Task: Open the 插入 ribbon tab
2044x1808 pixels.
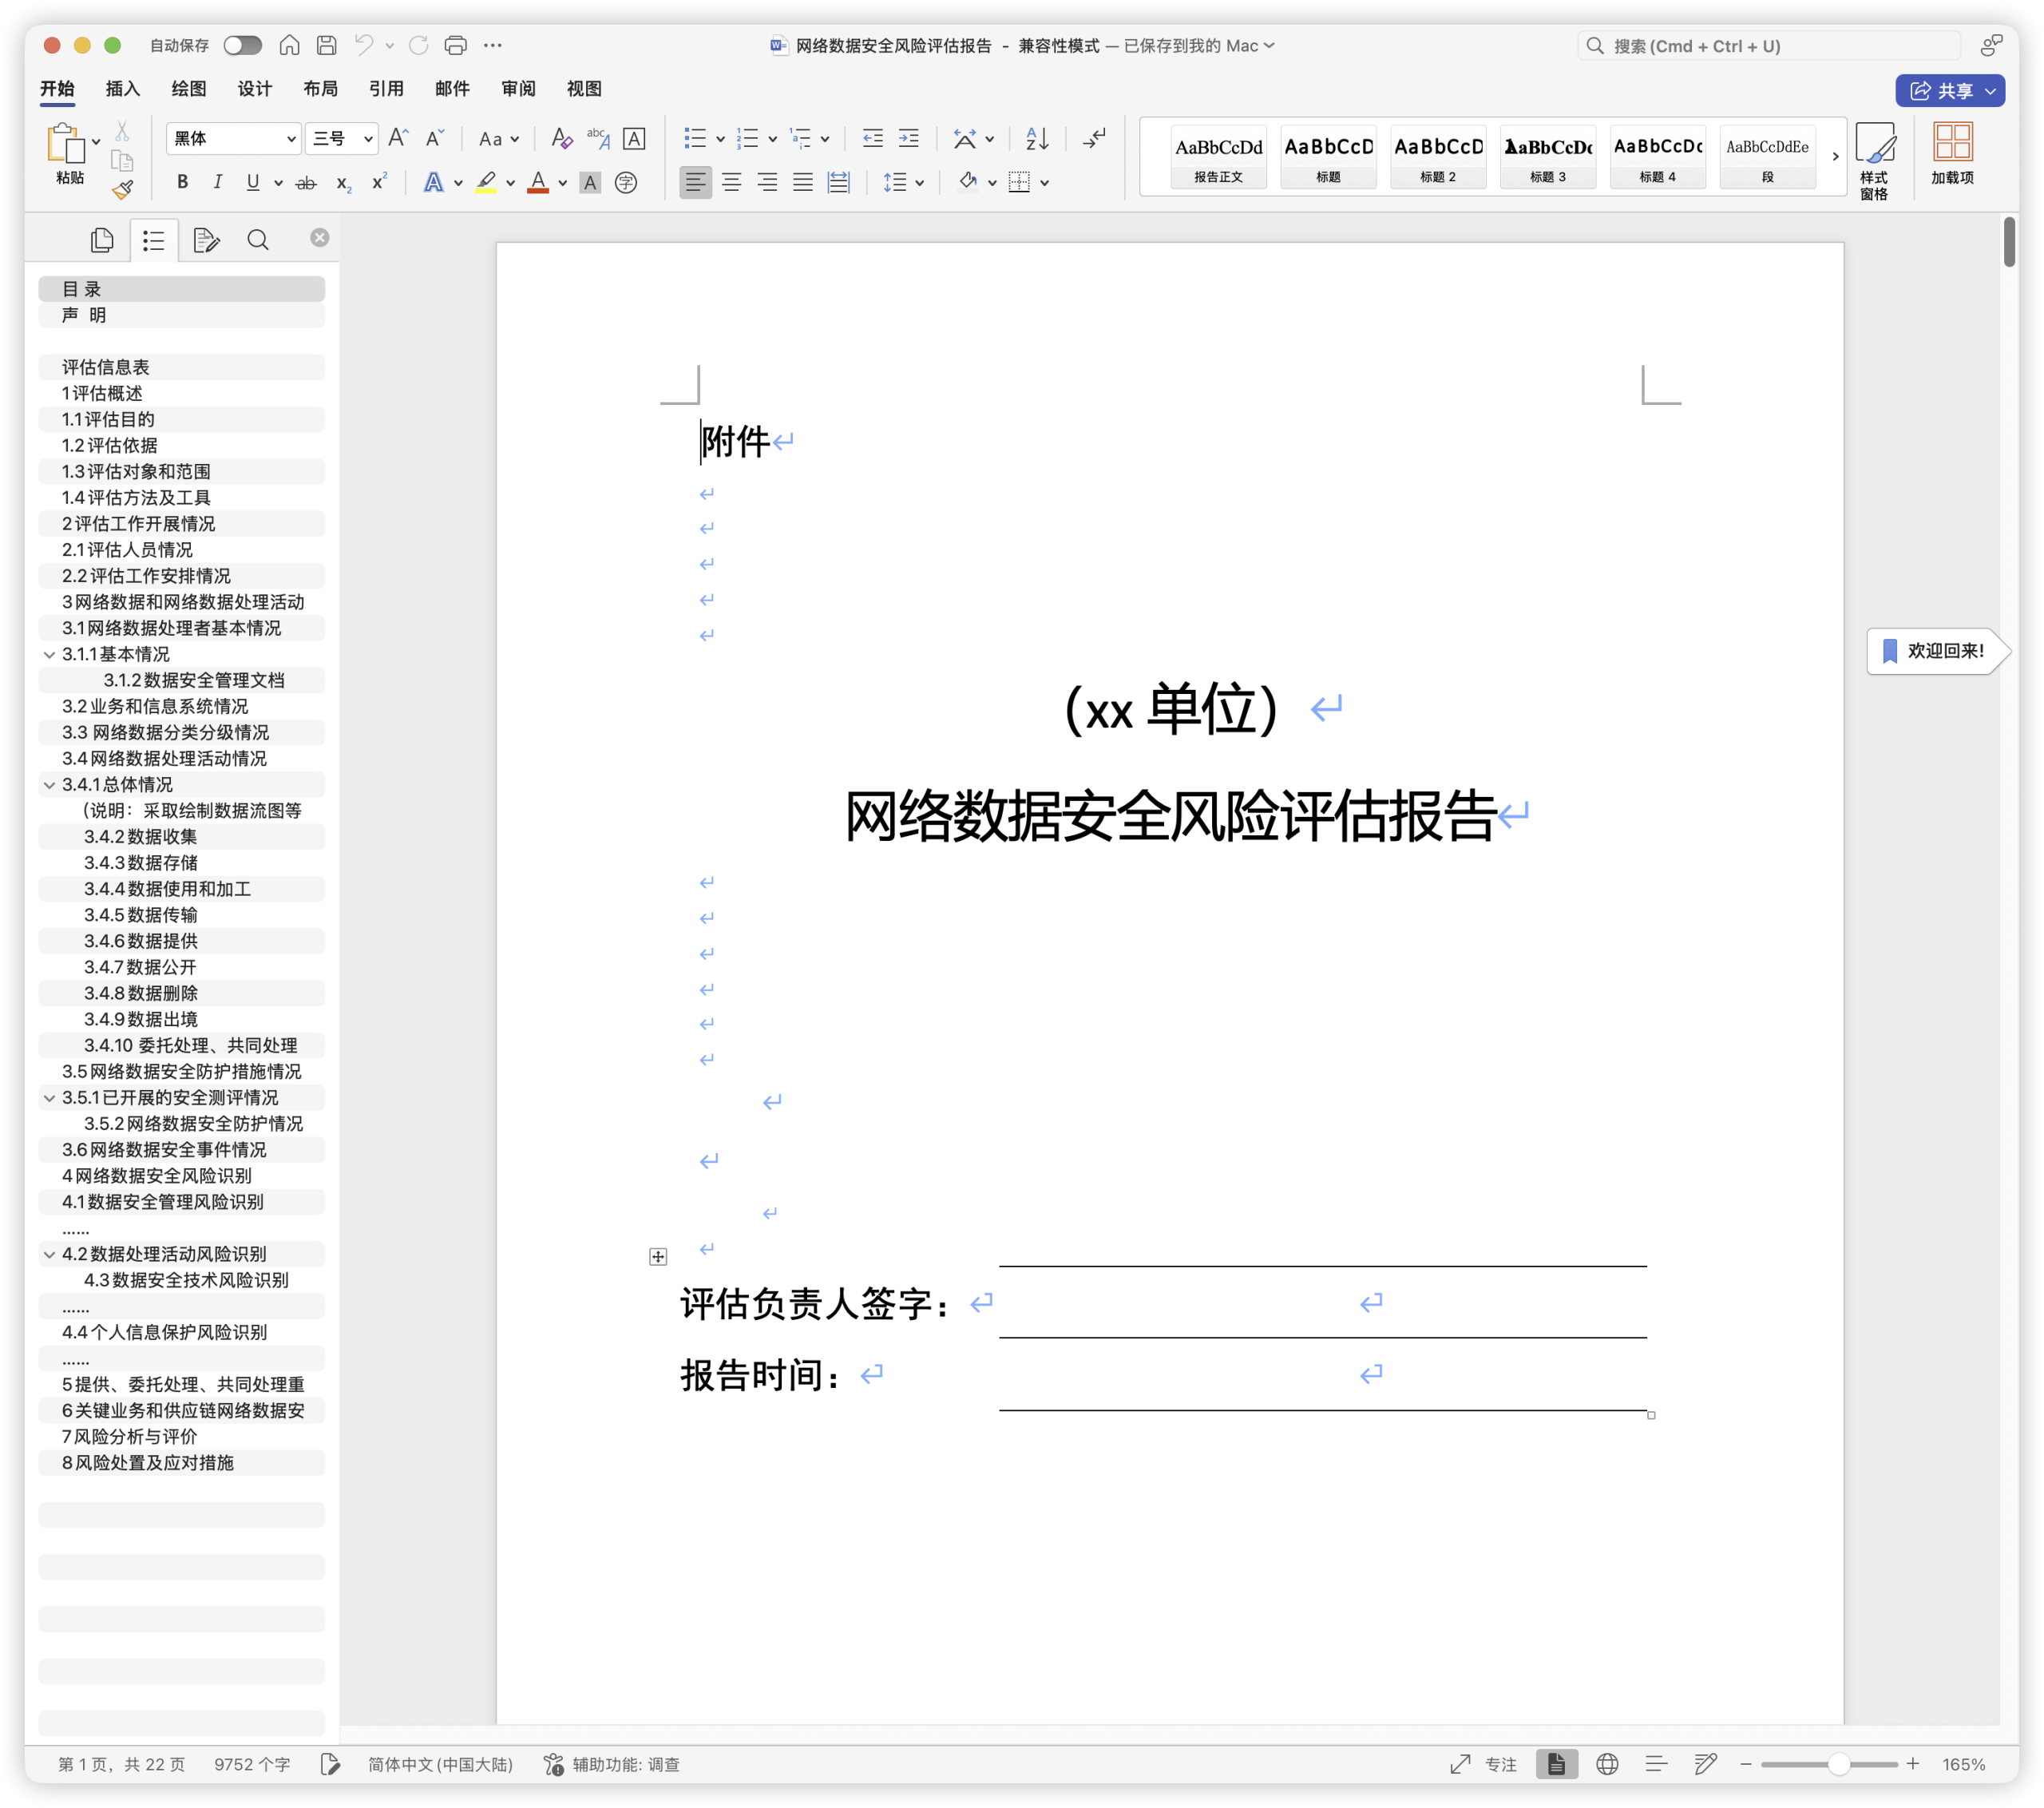Action: [x=123, y=89]
